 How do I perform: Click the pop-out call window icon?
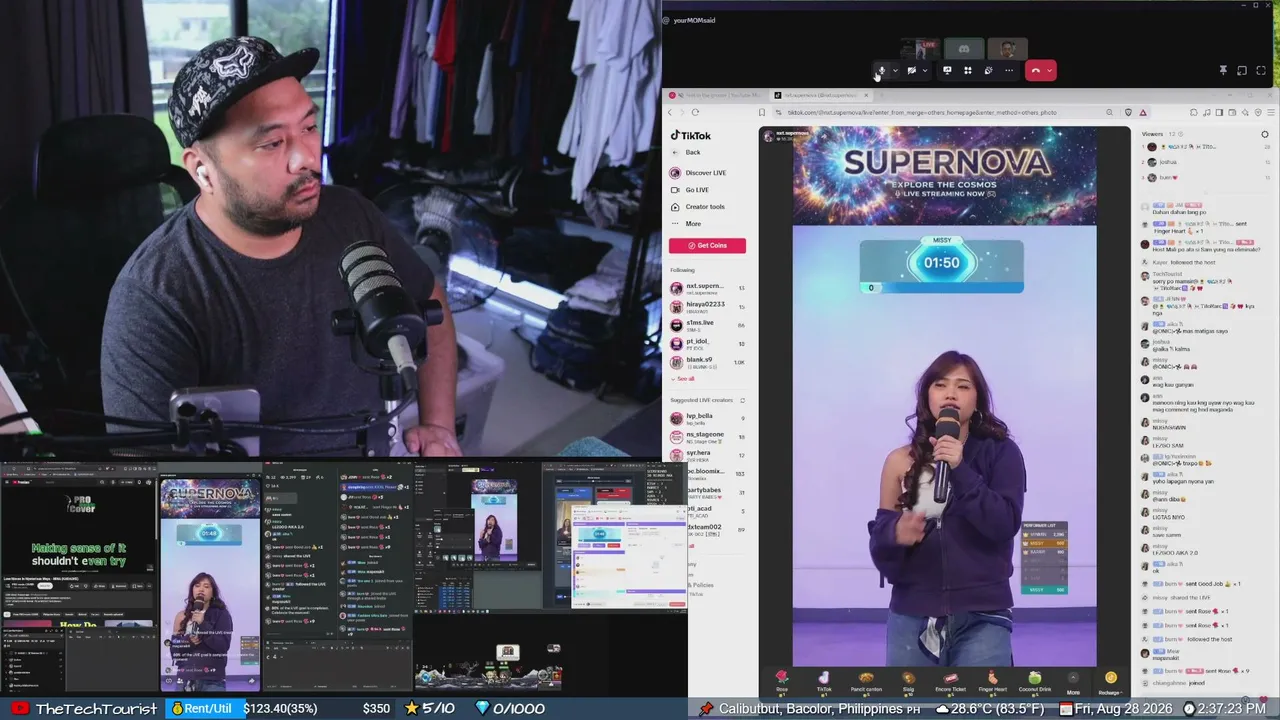click(1242, 71)
